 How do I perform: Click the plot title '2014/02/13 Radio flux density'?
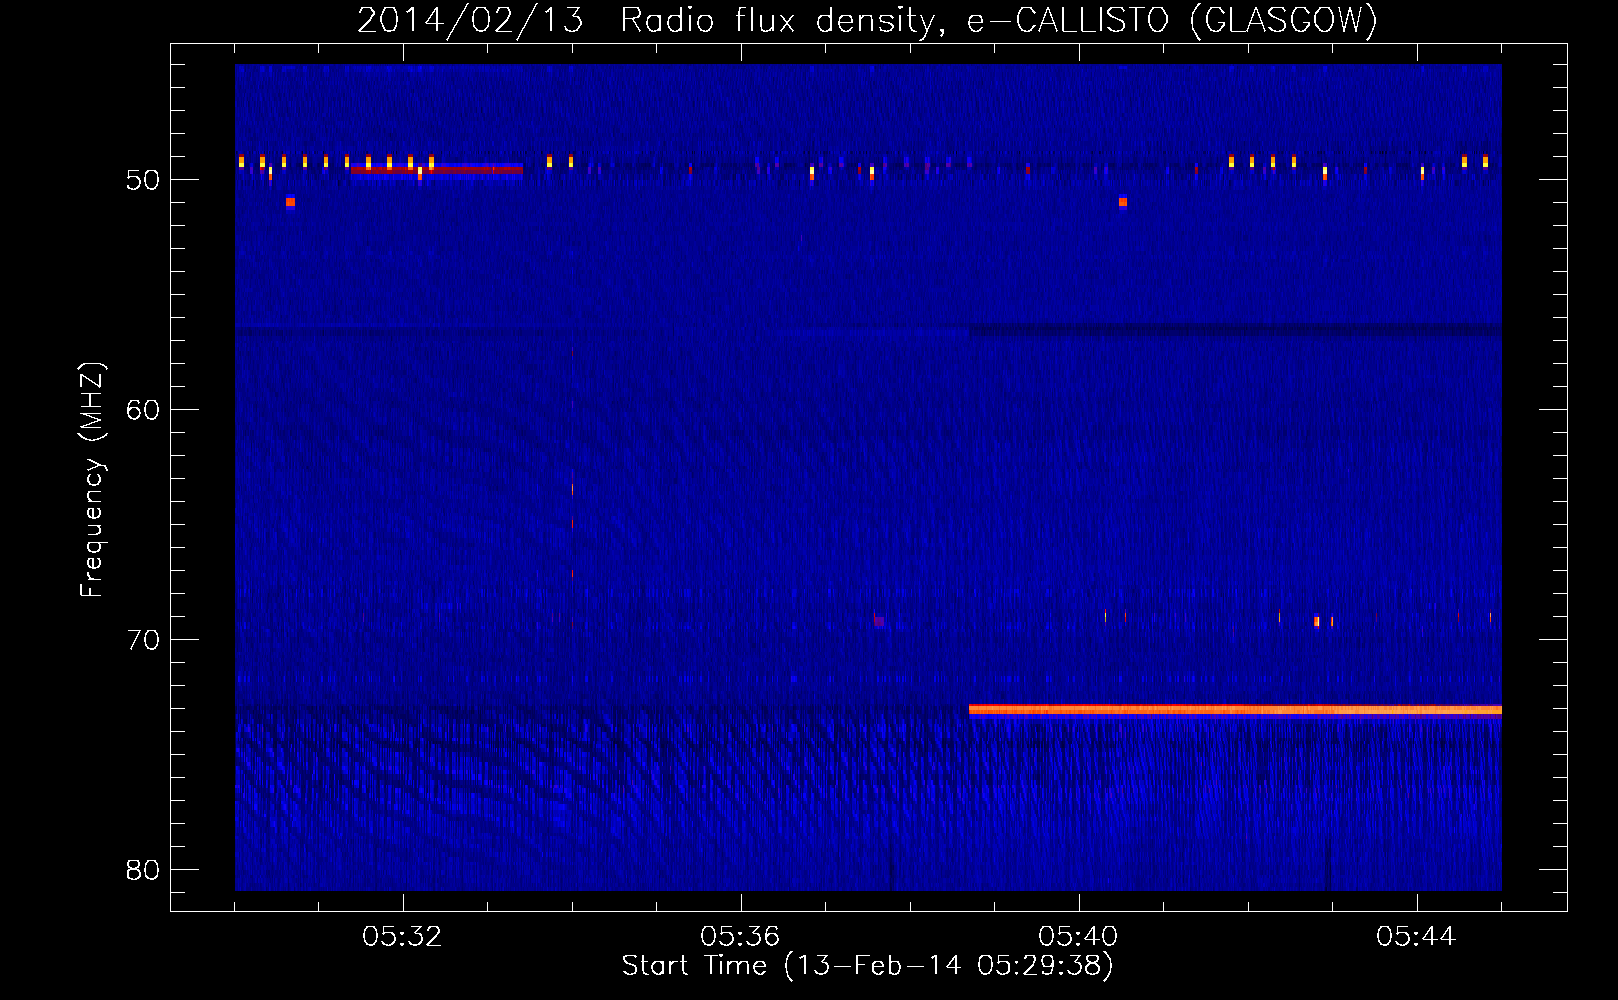[650, 20]
